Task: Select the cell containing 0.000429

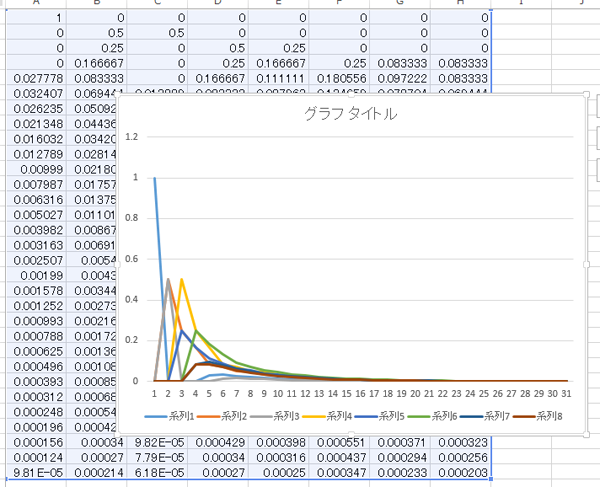Action: [218, 443]
